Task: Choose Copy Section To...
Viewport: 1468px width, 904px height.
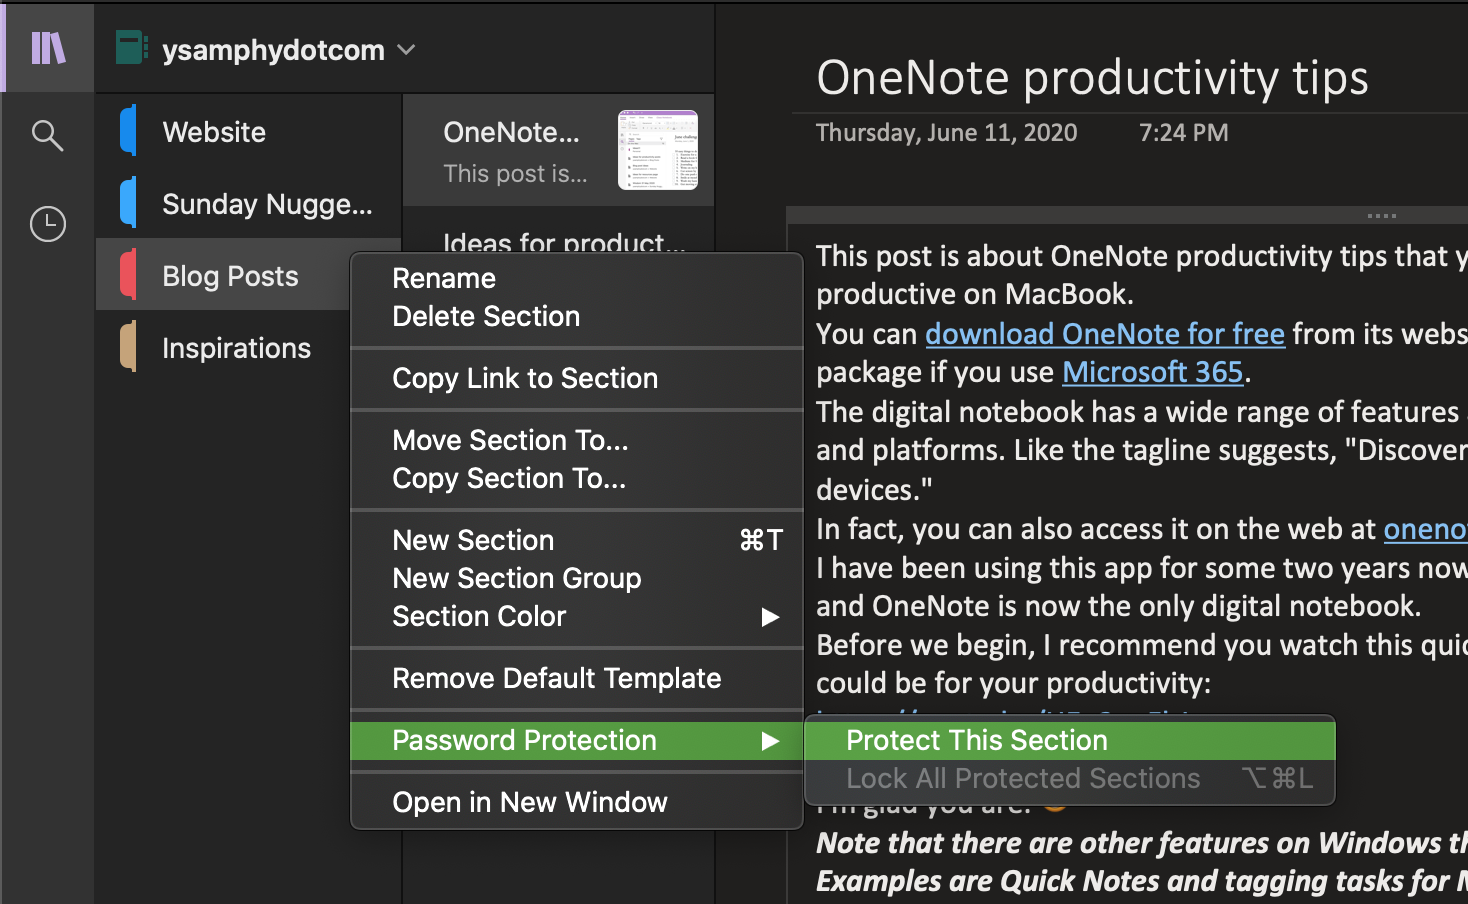Action: click(x=577, y=478)
